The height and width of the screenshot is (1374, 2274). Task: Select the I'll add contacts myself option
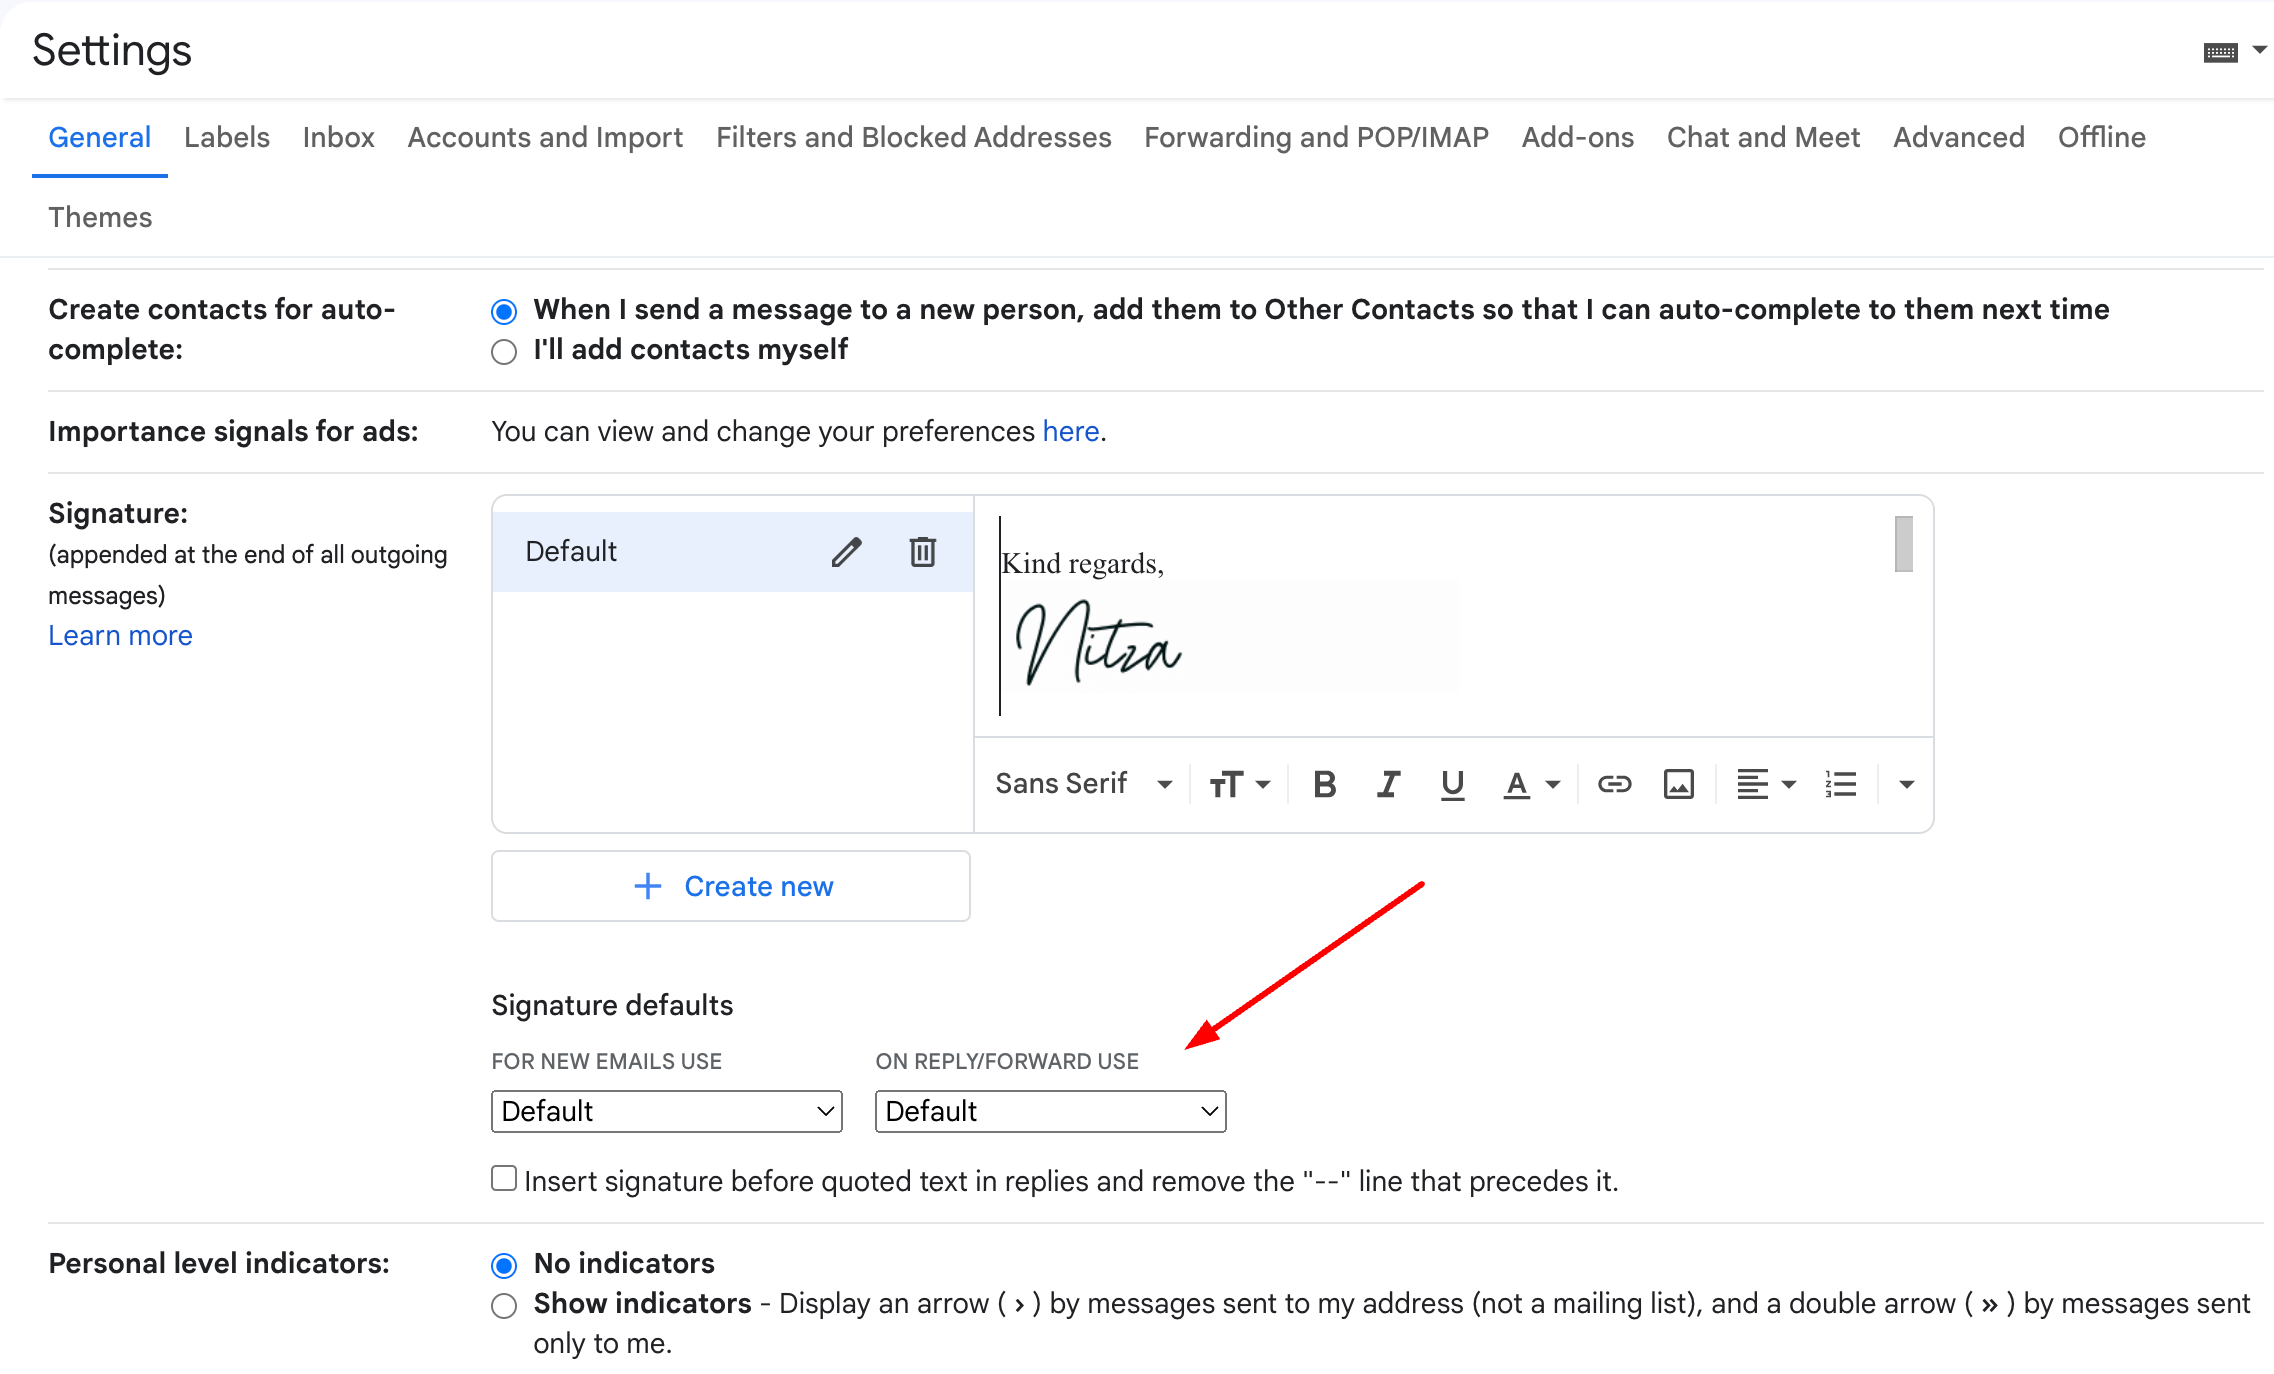tap(503, 351)
